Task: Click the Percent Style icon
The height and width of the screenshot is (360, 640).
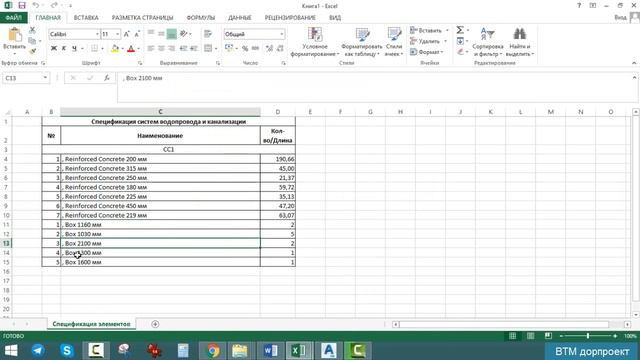Action: pos(245,49)
